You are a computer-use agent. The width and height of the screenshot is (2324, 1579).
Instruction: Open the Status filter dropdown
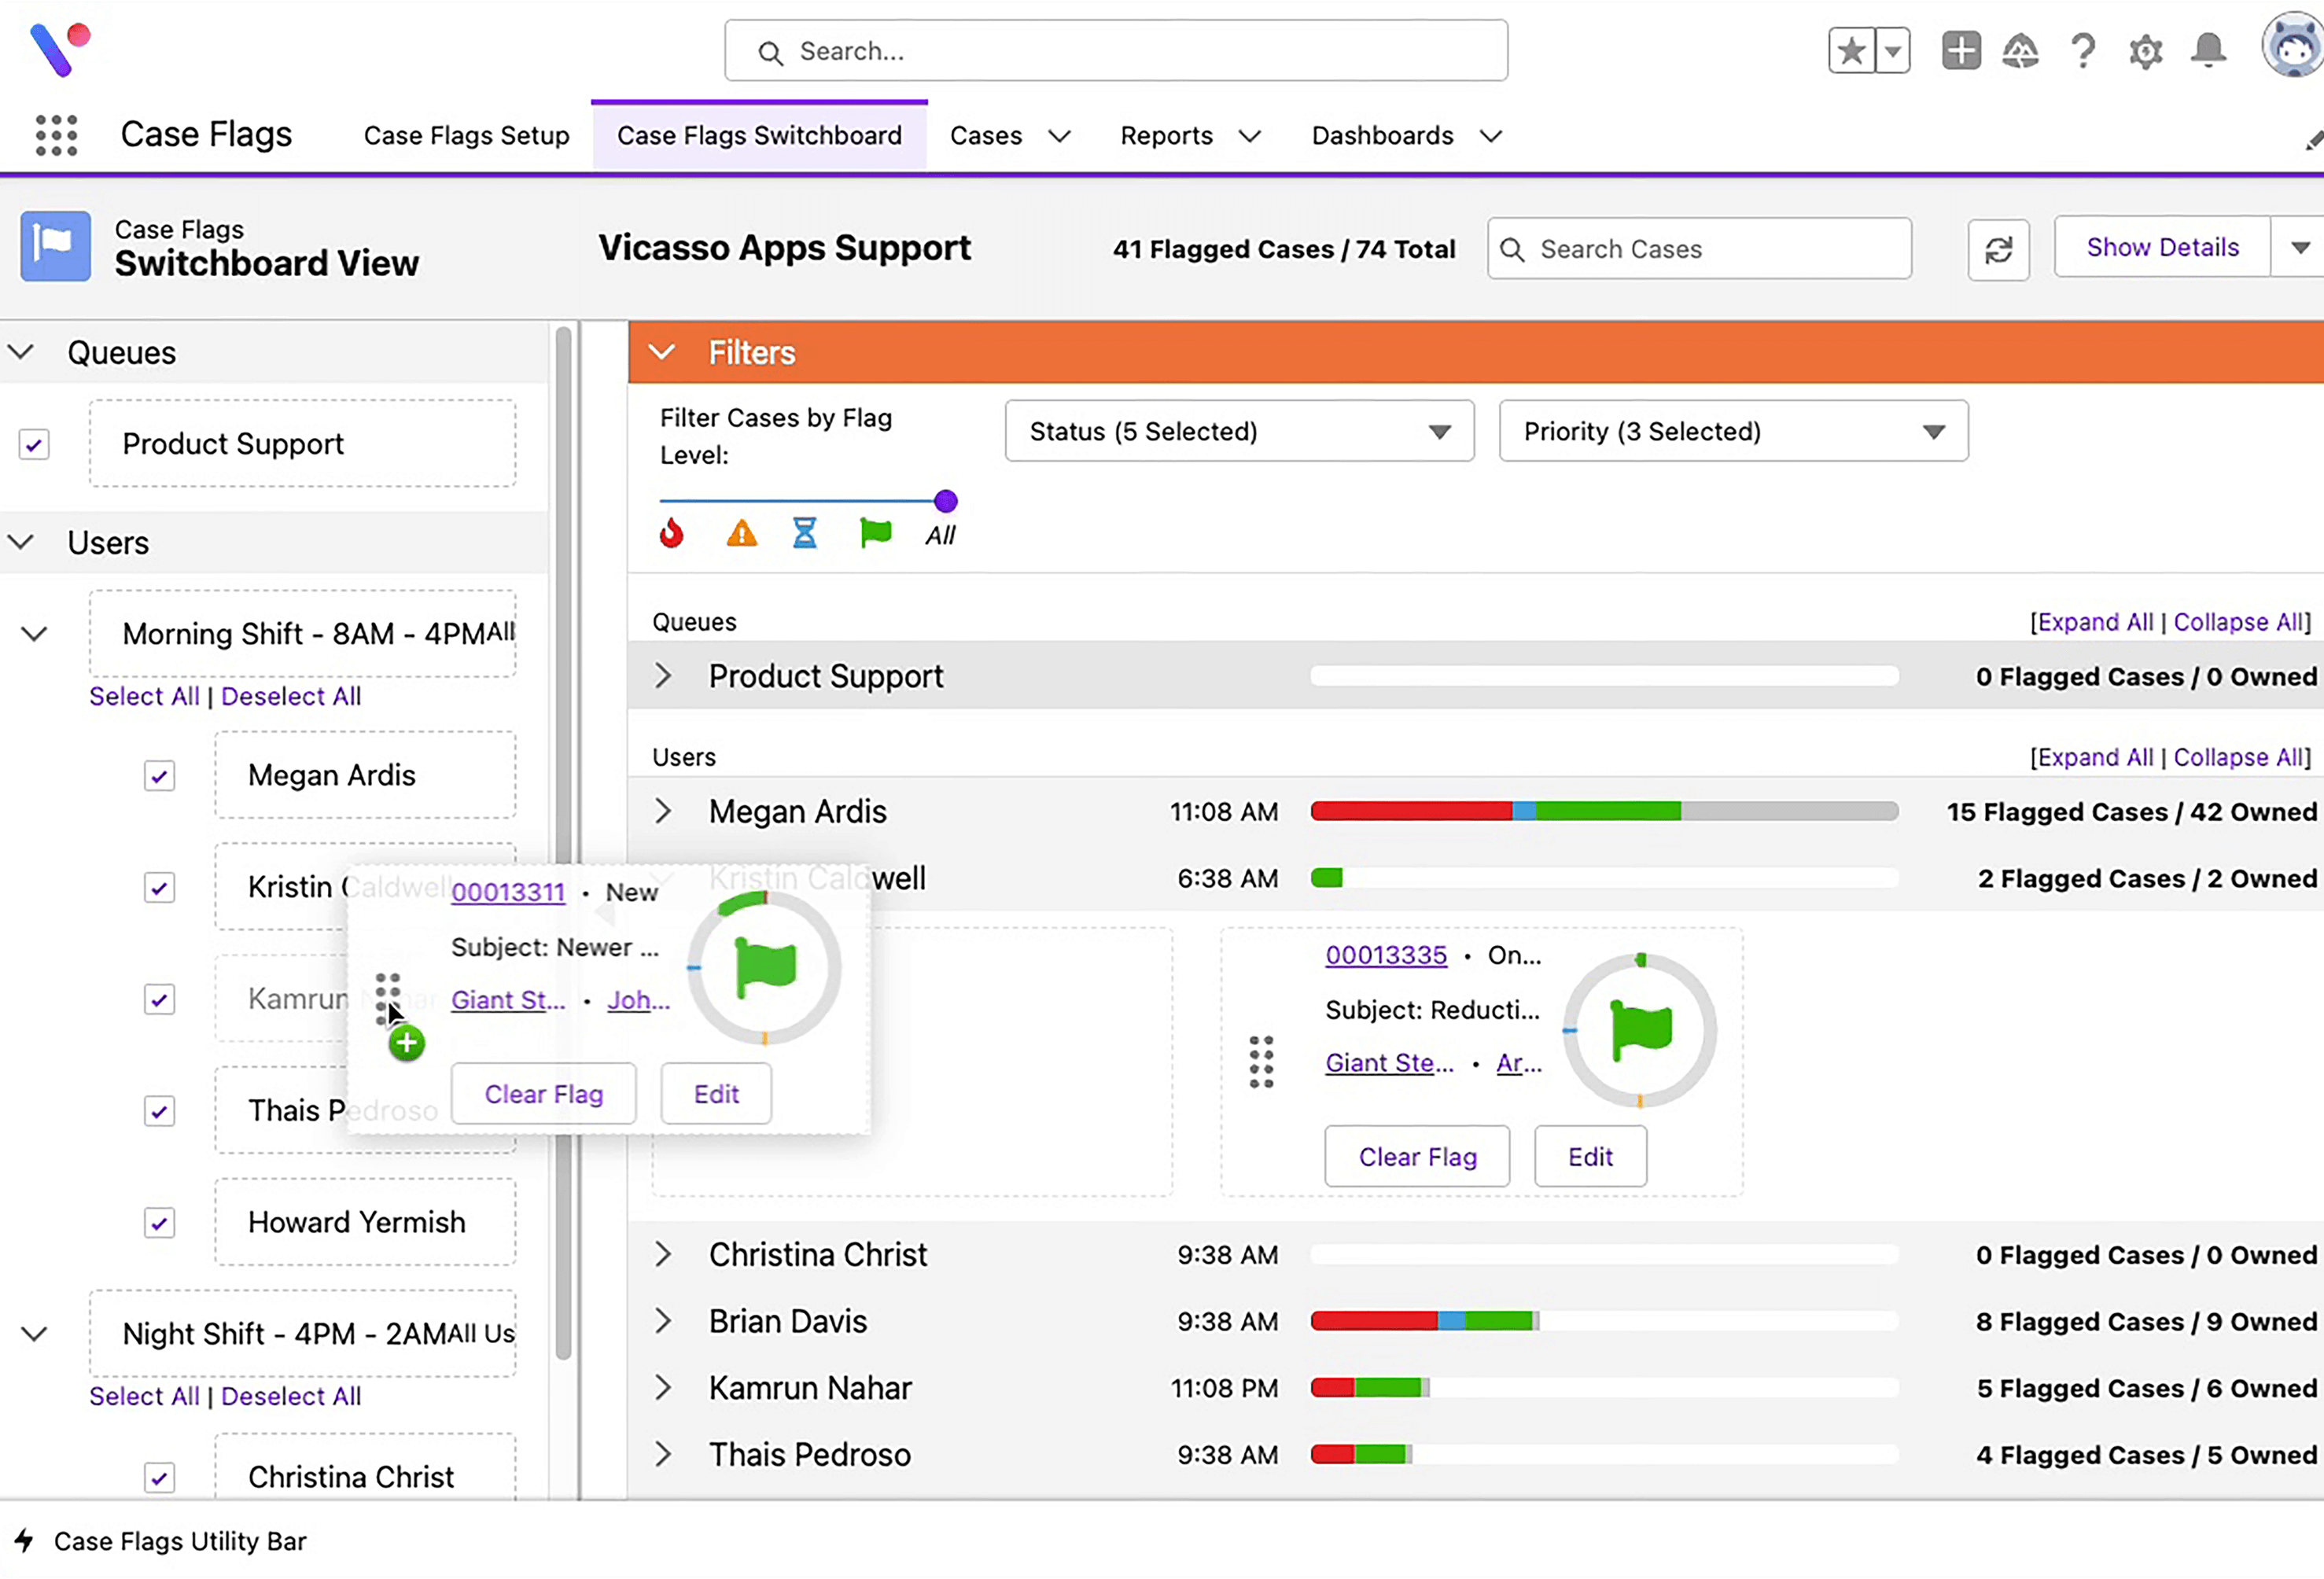click(x=1239, y=431)
